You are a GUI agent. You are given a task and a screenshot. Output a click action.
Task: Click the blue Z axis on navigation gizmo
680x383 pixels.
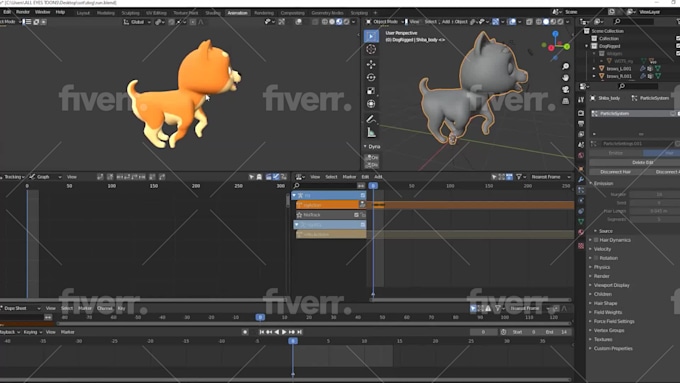[555, 33]
